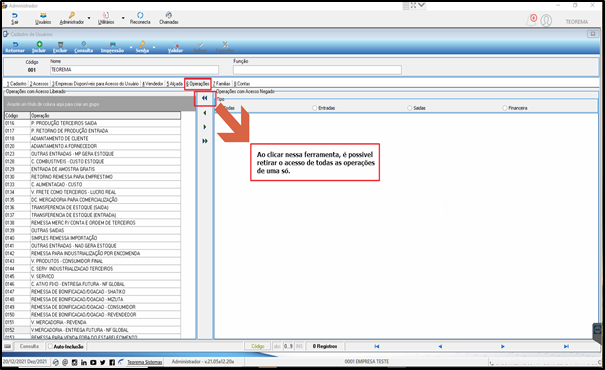605x370 pixels.
Task: Select row 0136 TRANSFERÊNCIA DE ESTOQUE (SAÍDA)
Action: point(92,207)
